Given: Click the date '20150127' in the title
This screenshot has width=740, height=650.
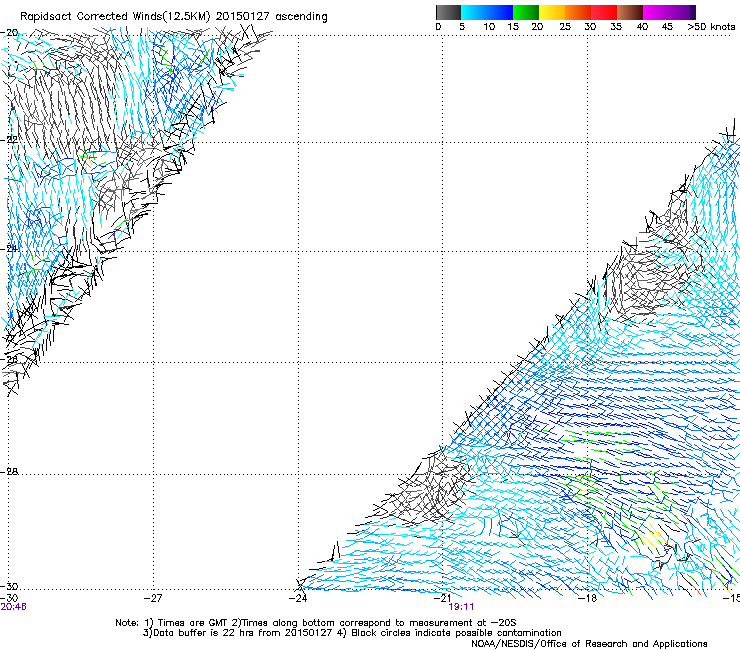Looking at the screenshot, I should coord(243,16).
